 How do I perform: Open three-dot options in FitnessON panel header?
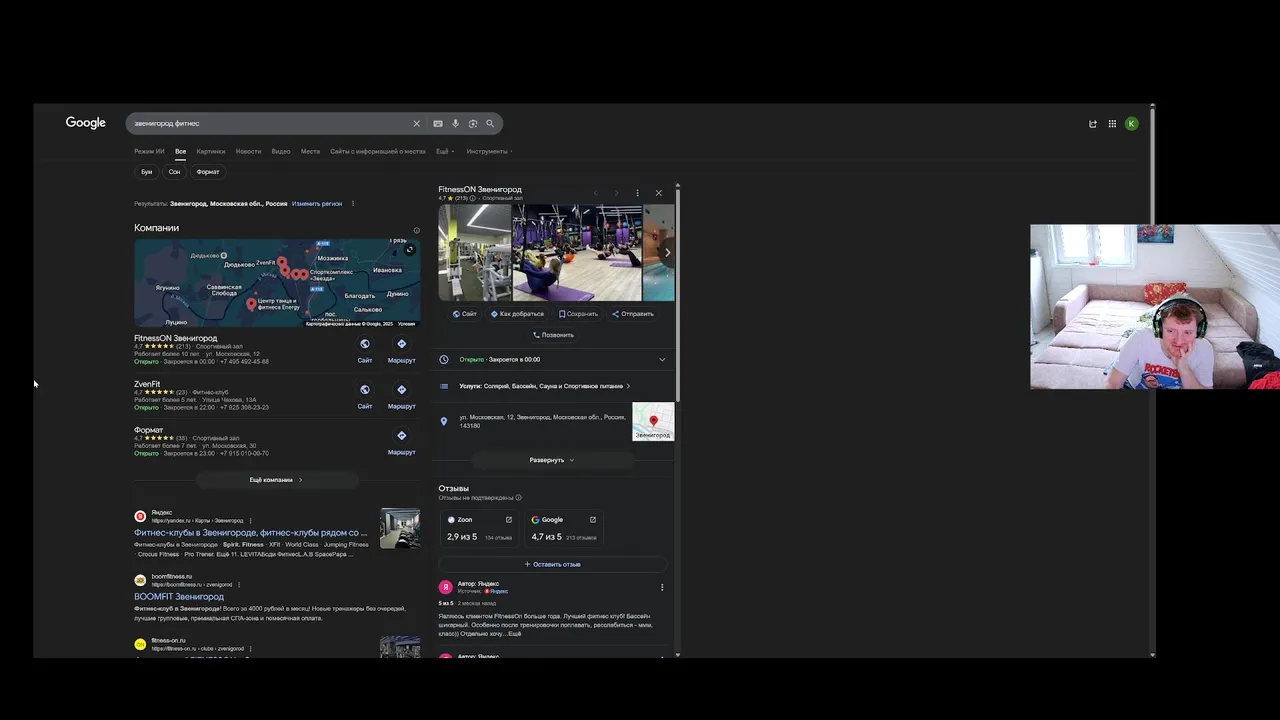[x=637, y=193]
